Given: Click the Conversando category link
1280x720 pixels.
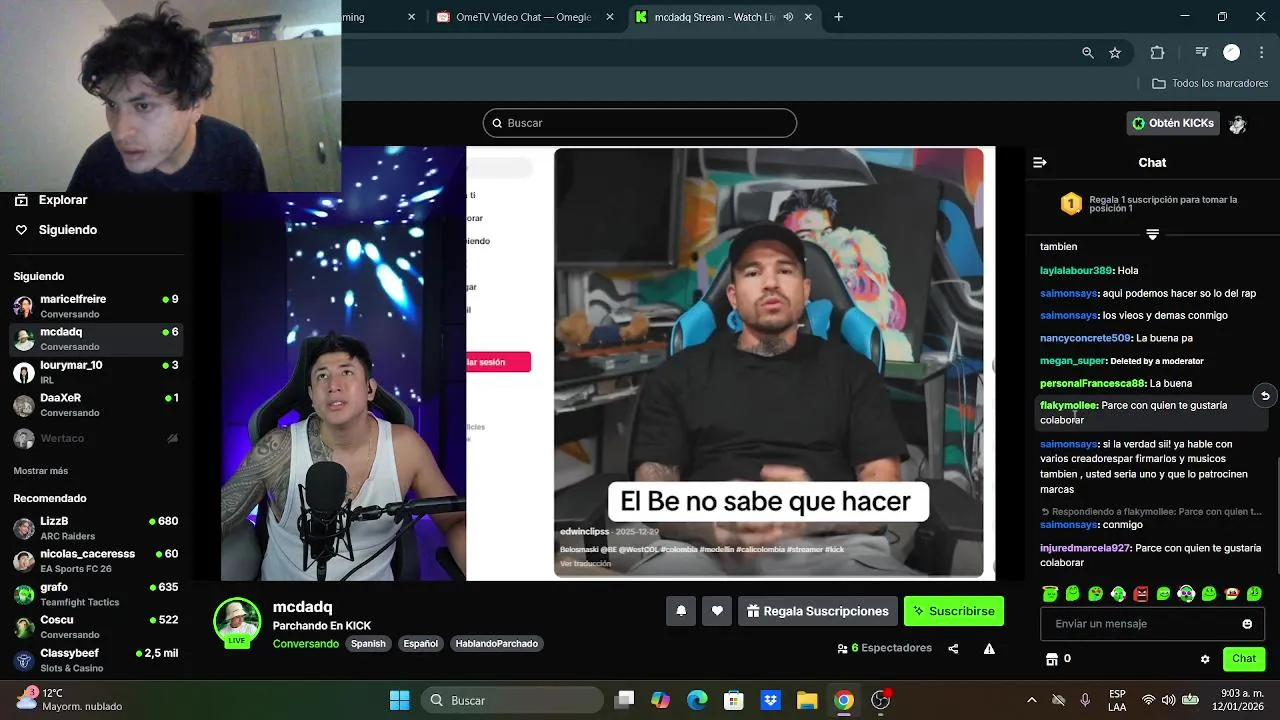Looking at the screenshot, I should (x=306, y=644).
